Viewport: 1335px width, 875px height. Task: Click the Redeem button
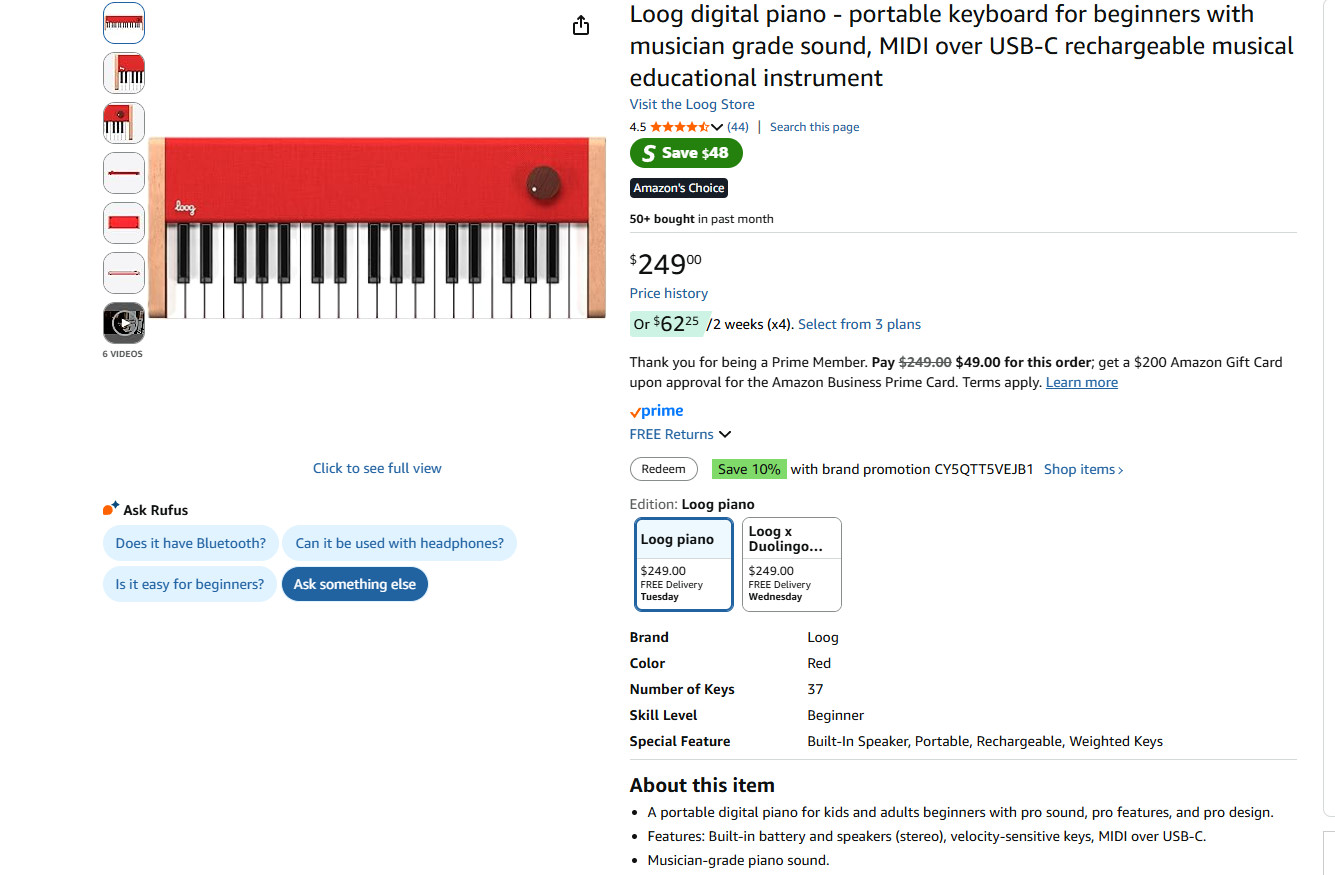[x=663, y=468]
